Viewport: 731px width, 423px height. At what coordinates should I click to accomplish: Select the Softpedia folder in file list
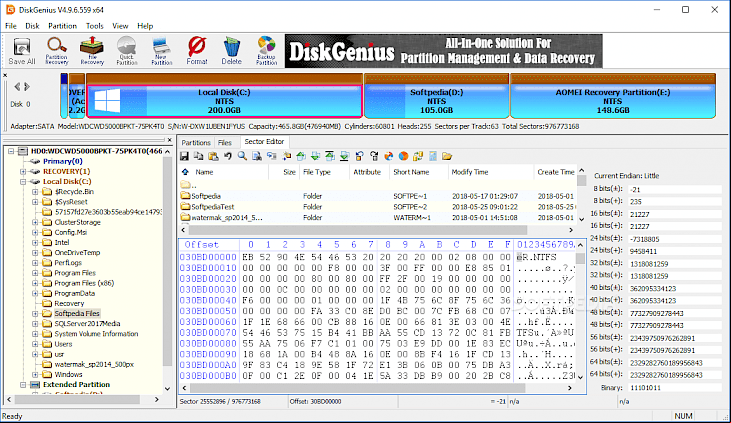[x=378, y=196]
